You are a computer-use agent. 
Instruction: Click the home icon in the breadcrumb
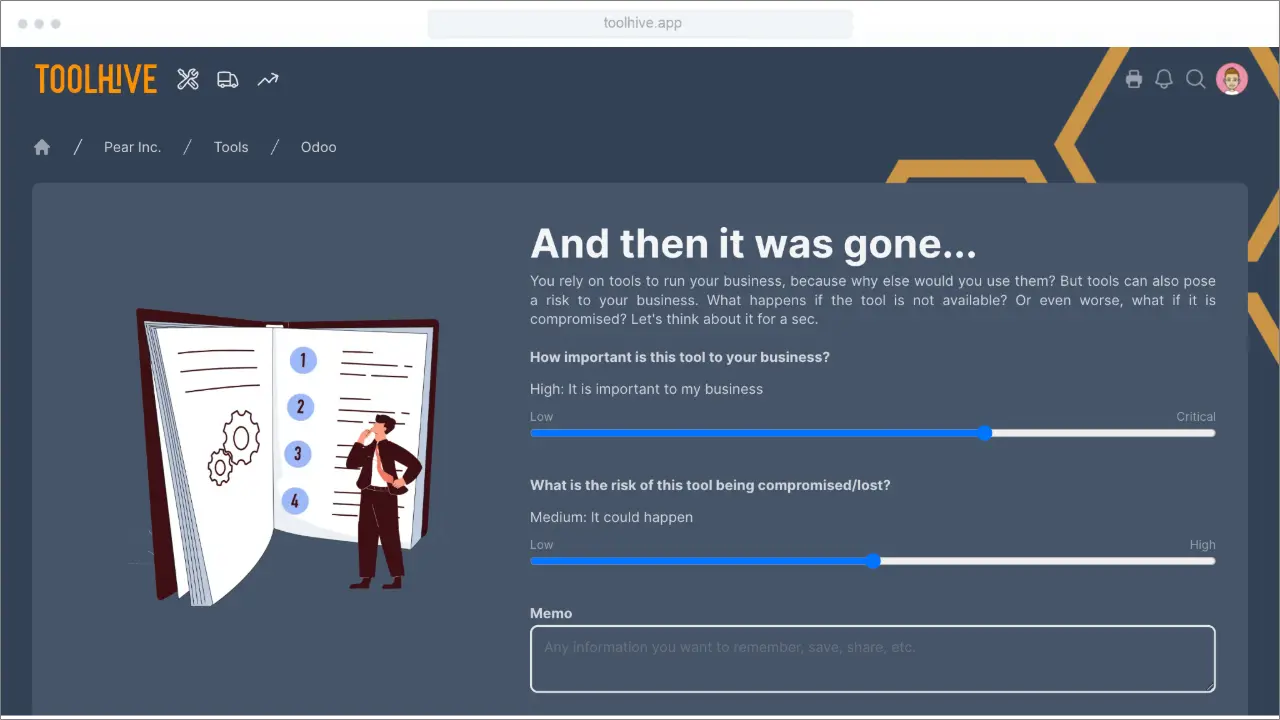coord(41,146)
